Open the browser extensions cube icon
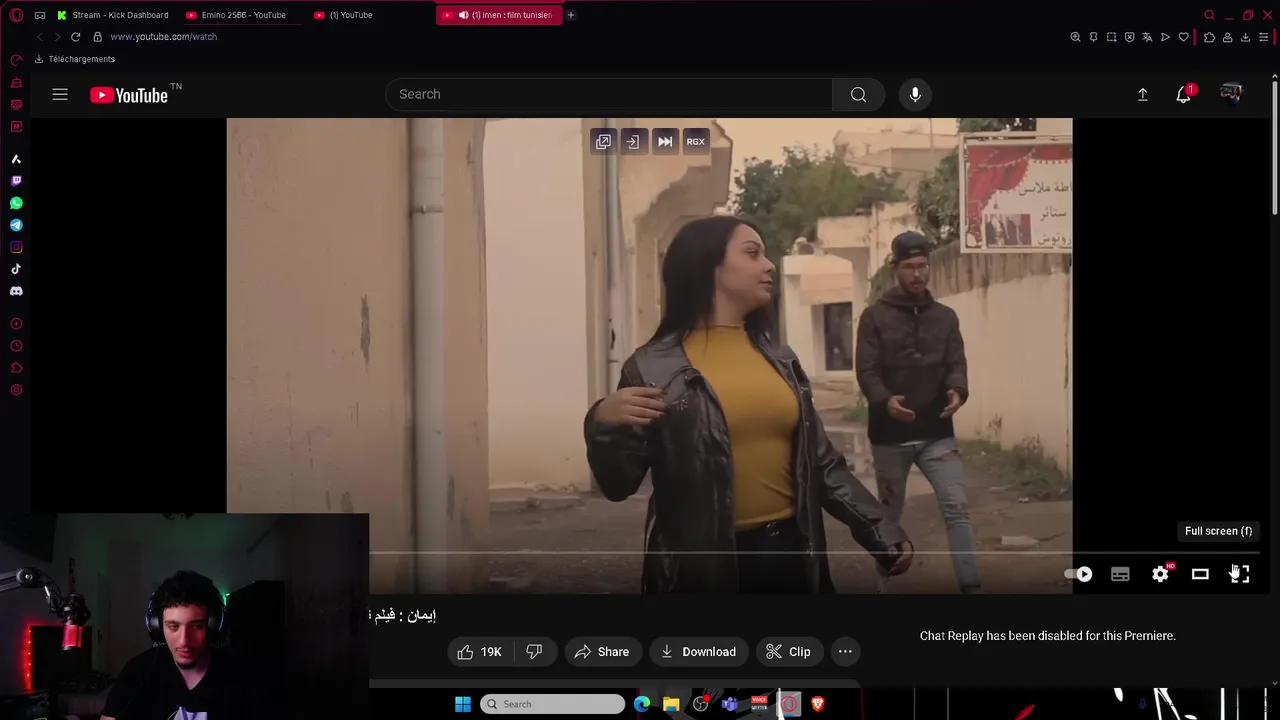The height and width of the screenshot is (720, 1280). click(x=1209, y=37)
